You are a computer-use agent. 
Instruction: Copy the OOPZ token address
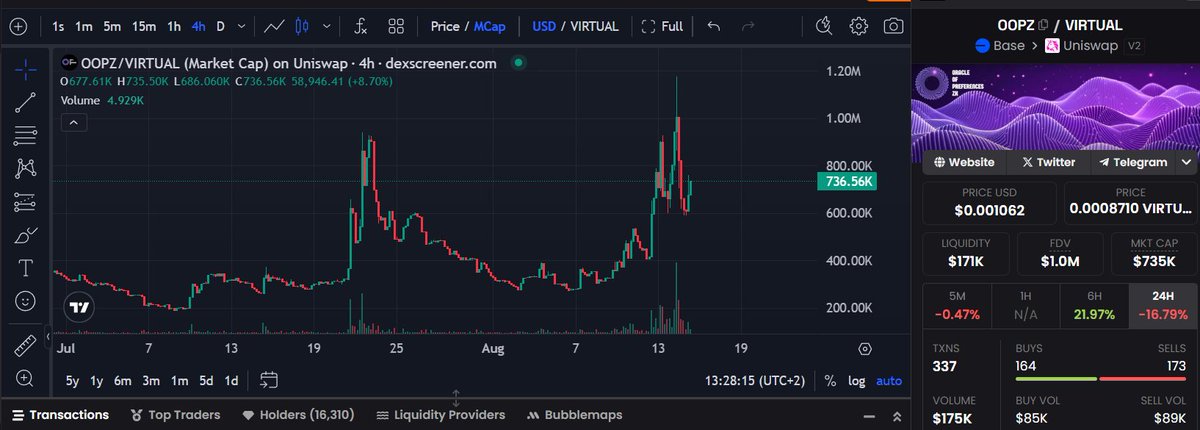(x=1043, y=25)
